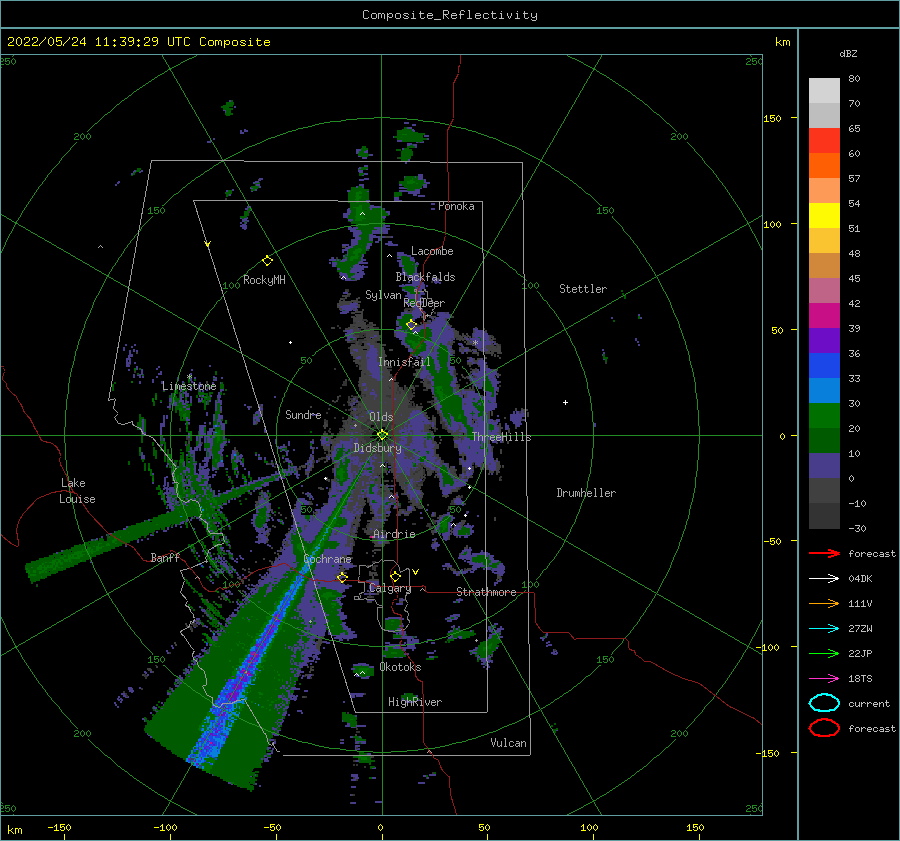
Task: Click the Calgary label
Action: 390,588
